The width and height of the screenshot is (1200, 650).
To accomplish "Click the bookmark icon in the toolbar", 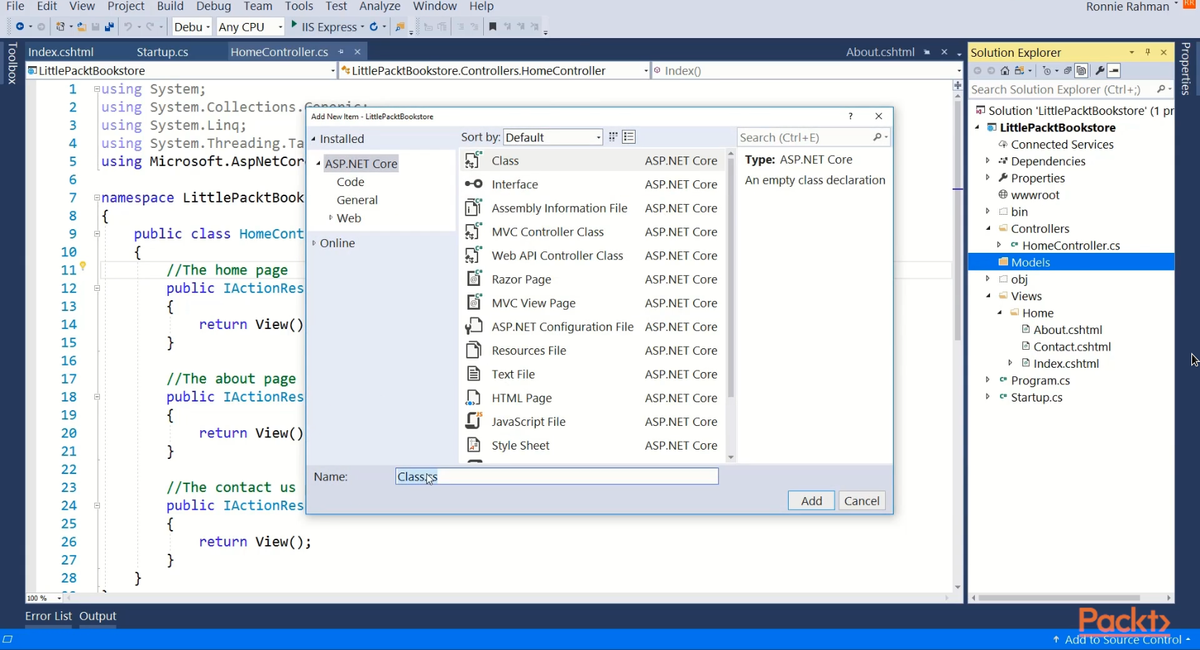I will (x=492, y=27).
